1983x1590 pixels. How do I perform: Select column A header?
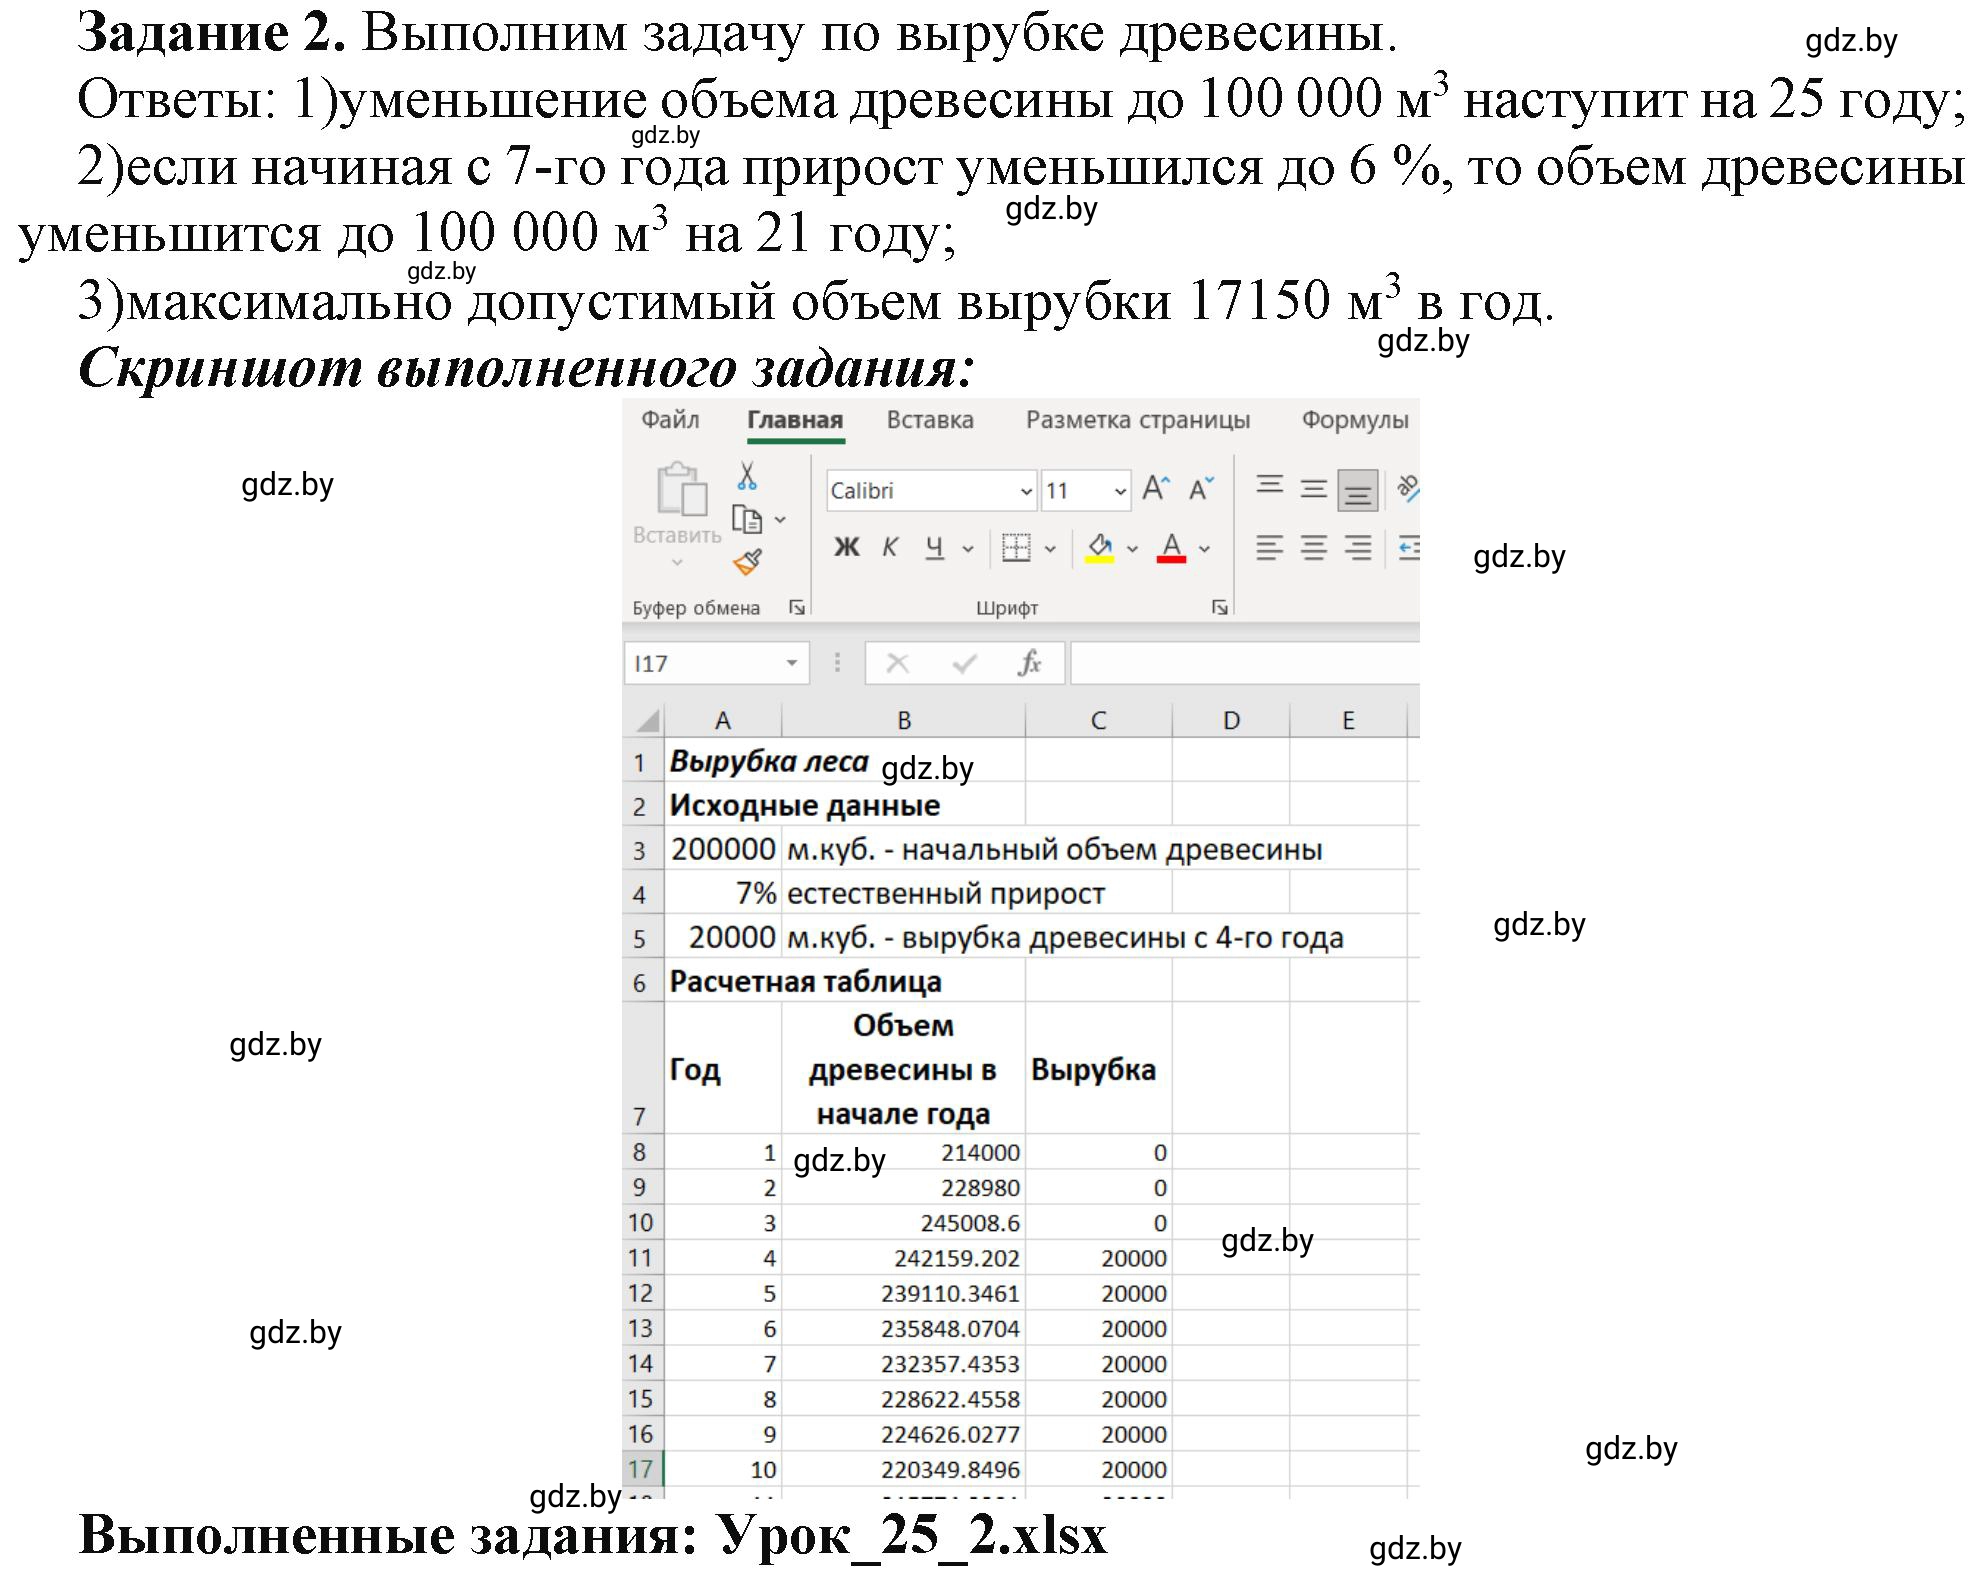click(x=723, y=721)
